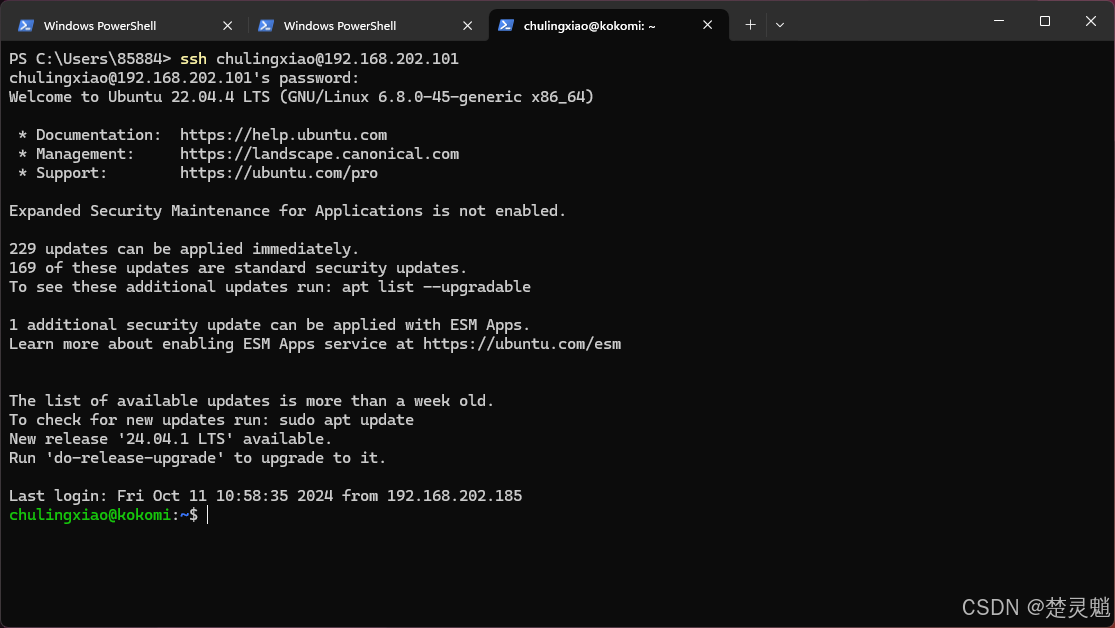The height and width of the screenshot is (628, 1115).
Task: Click the password prompt line
Action: [184, 78]
